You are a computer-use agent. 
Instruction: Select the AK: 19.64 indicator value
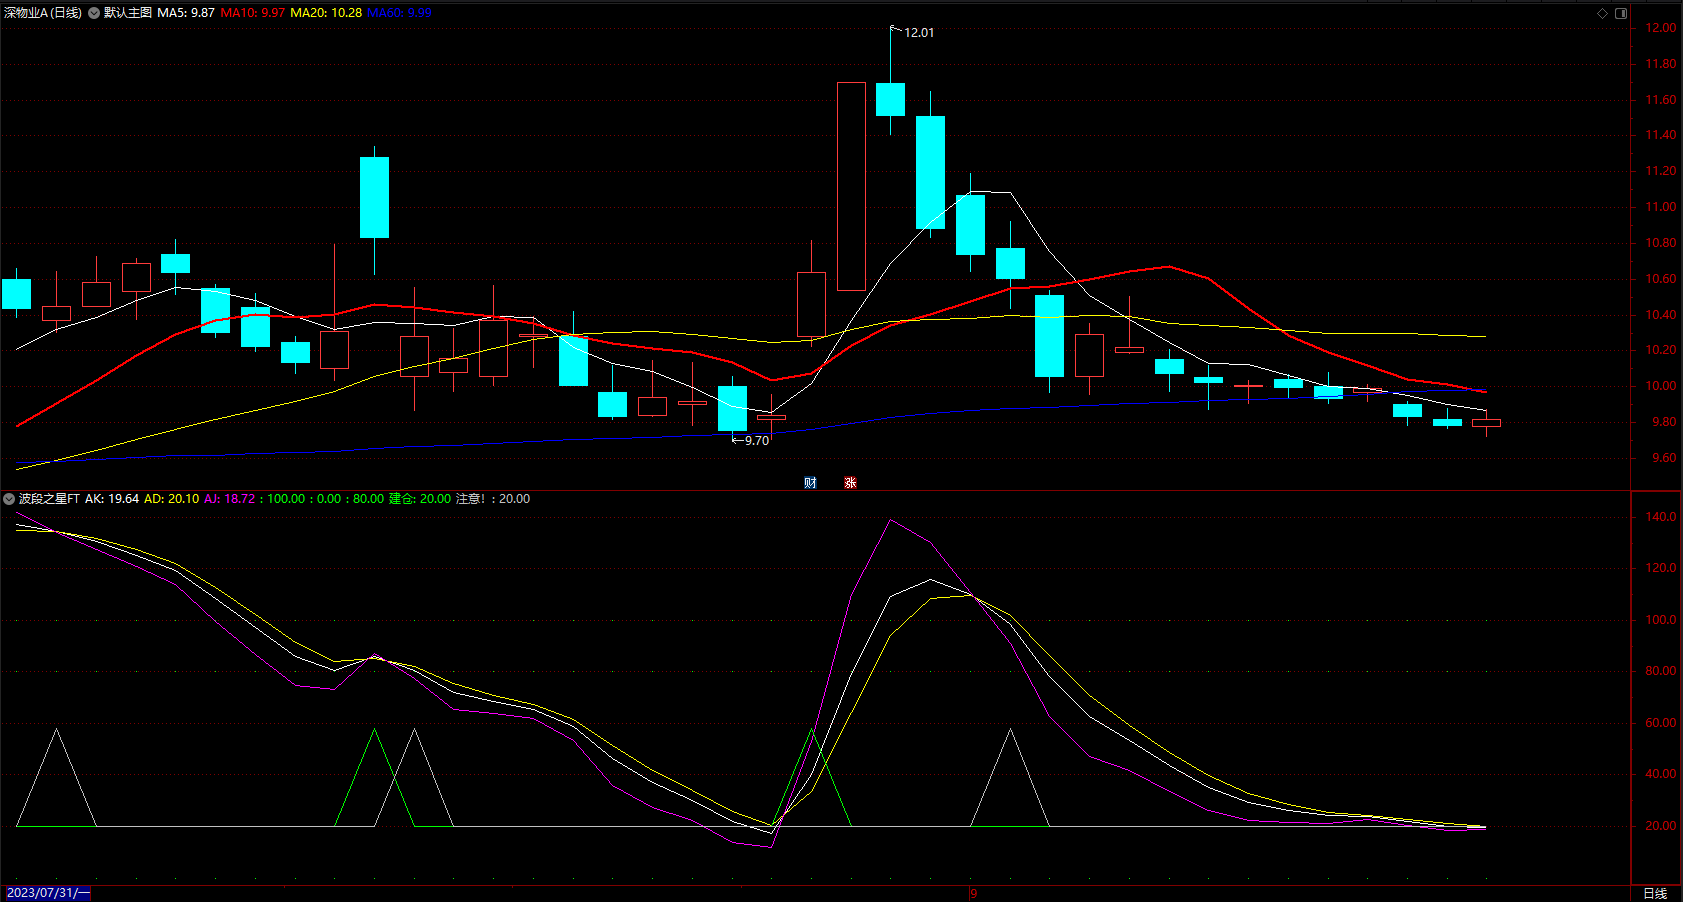pyautogui.click(x=112, y=499)
